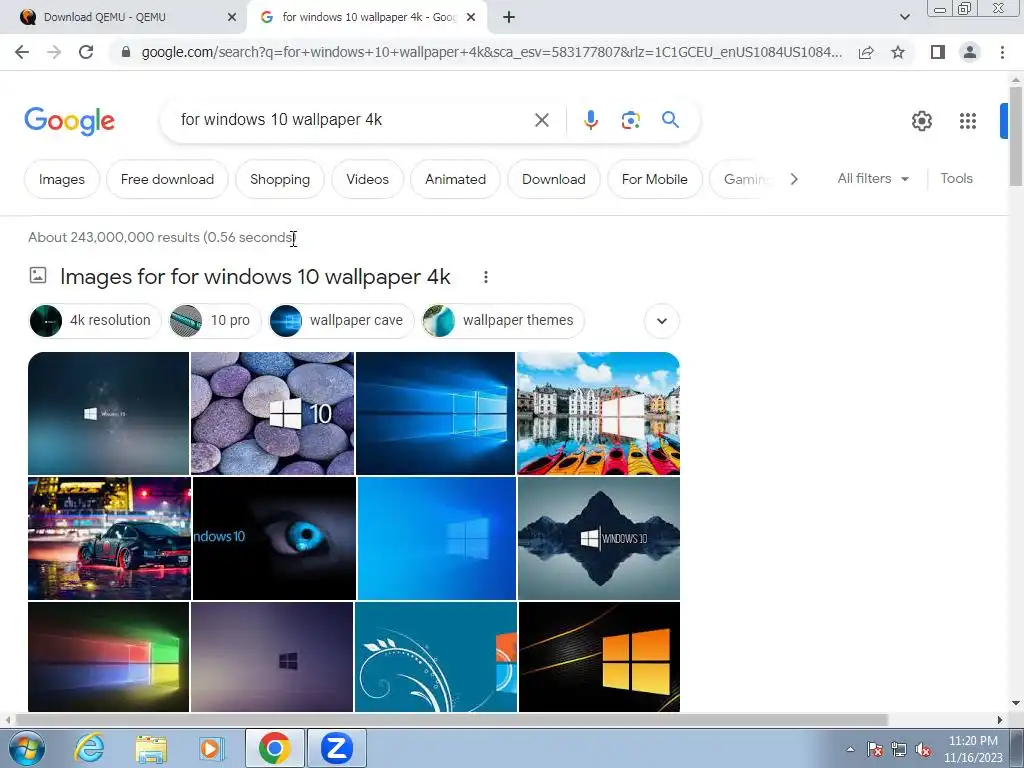Viewport: 1024px width, 768px height.
Task: Click the browser forward arrow
Action: [x=54, y=52]
